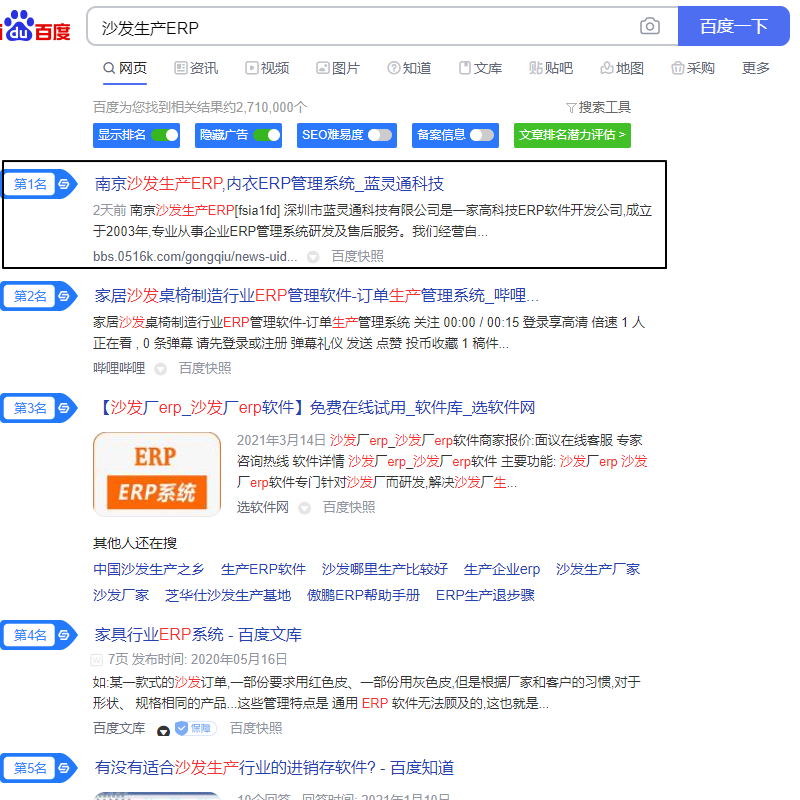Click the 百度一下 search button
The height and width of the screenshot is (800, 800).
pyautogui.click(x=733, y=26)
